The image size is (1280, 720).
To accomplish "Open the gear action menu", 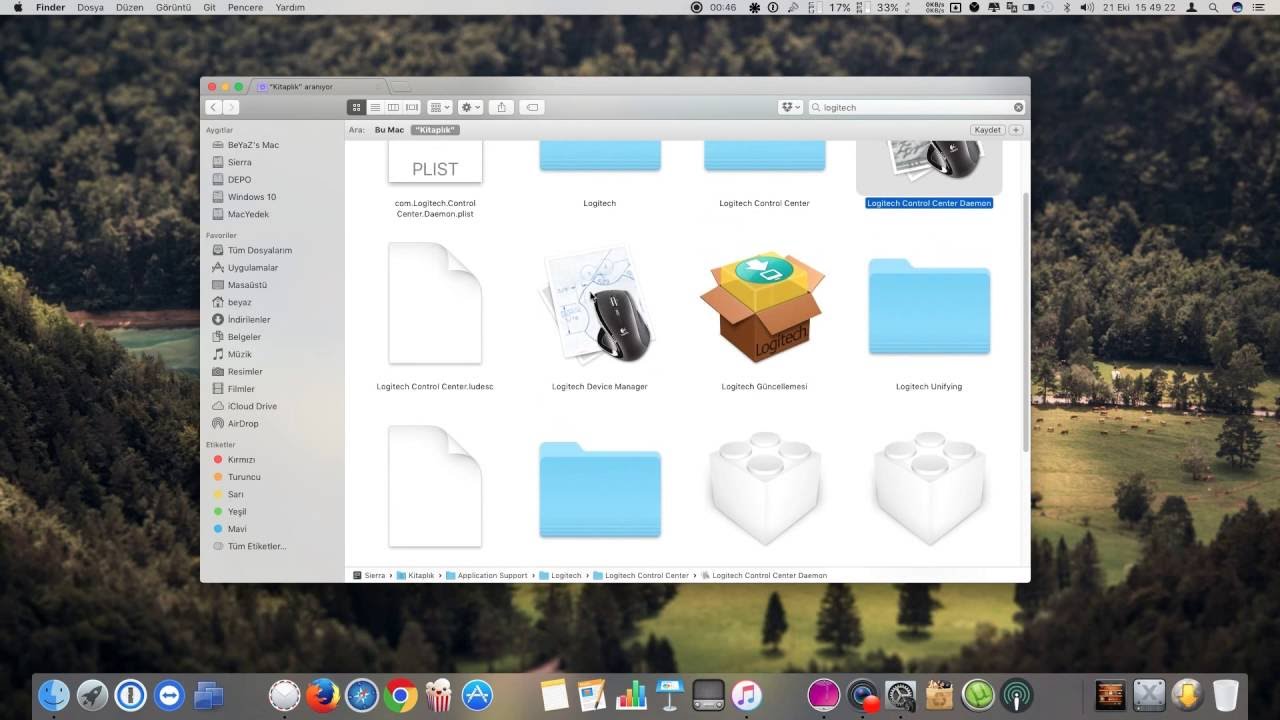I will [x=470, y=107].
